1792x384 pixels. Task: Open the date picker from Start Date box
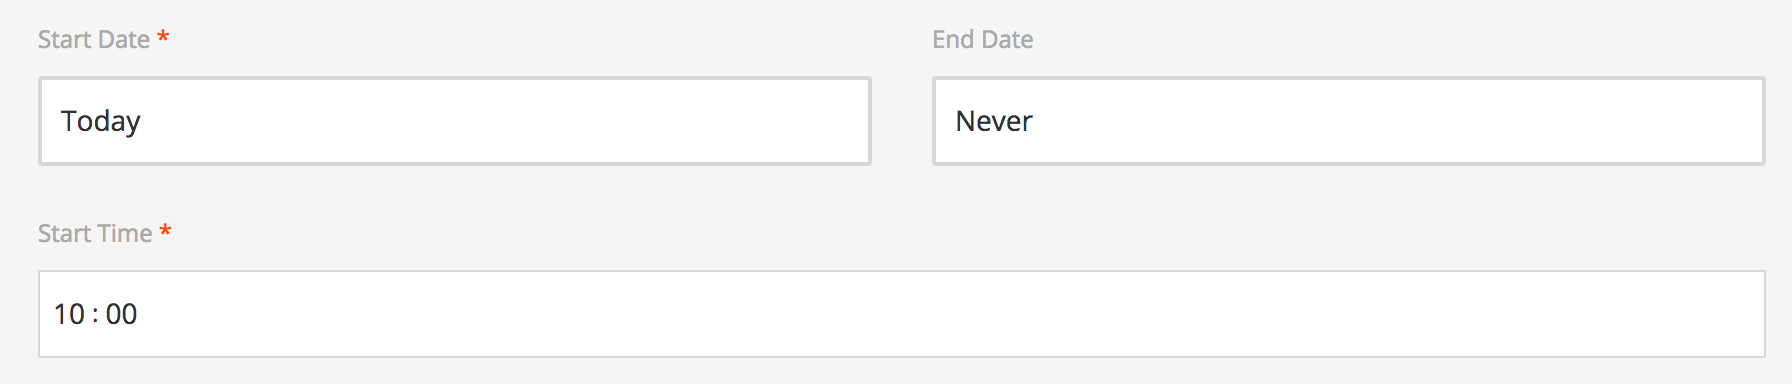(455, 121)
